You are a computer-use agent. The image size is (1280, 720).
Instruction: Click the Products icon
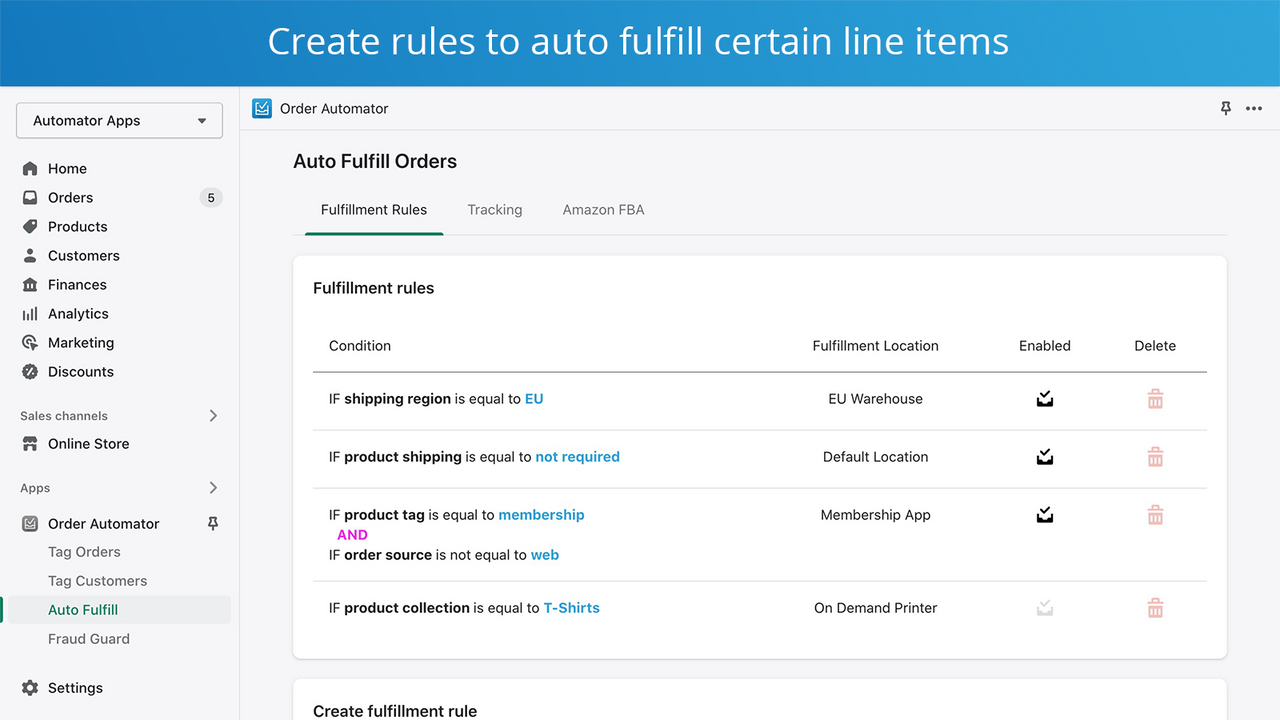30,226
